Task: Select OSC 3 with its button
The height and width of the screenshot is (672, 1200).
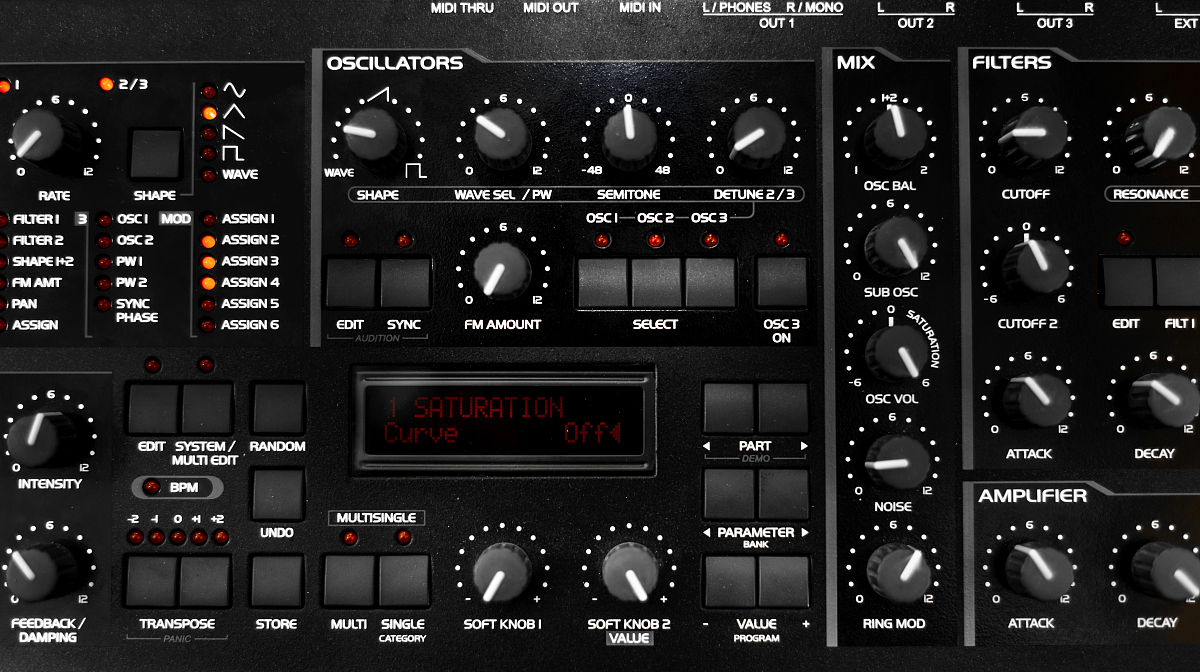Action: pyautogui.click(x=709, y=283)
